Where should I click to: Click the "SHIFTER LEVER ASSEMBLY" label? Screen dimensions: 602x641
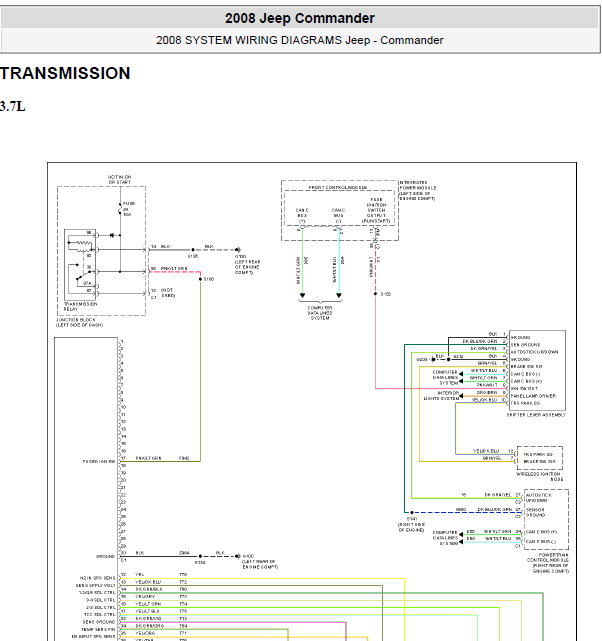tap(536, 415)
